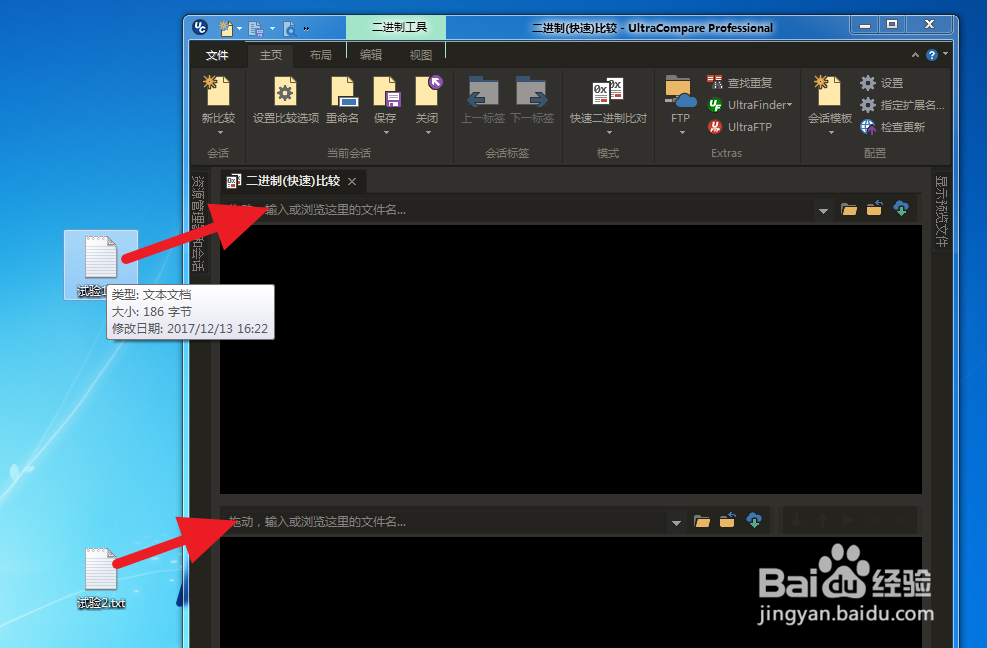Switch to the 视图 ribbon tab
The image size is (987, 648).
[x=420, y=55]
